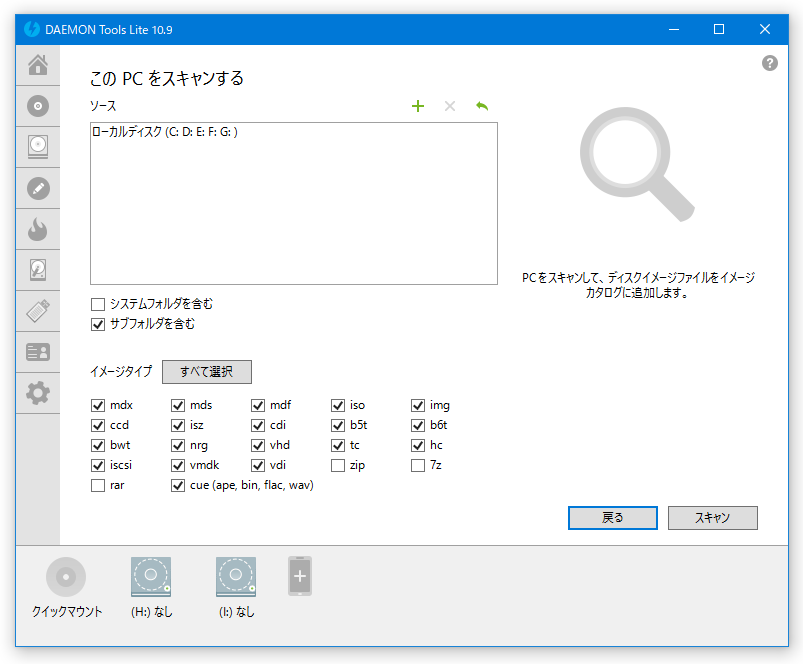Enable the rar image type checkbox
The height and width of the screenshot is (664, 803).
98,485
